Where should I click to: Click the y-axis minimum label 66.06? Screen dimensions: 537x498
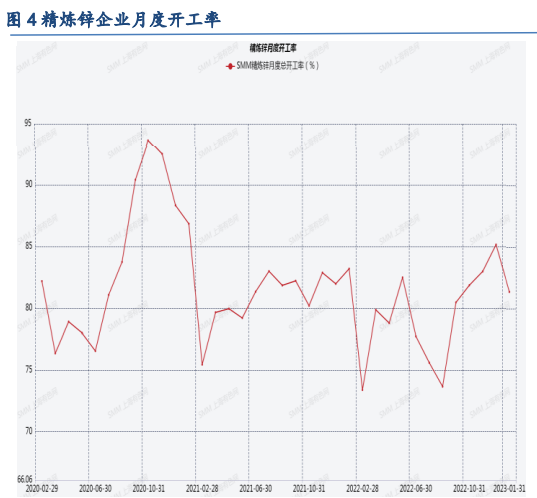tap(25, 479)
